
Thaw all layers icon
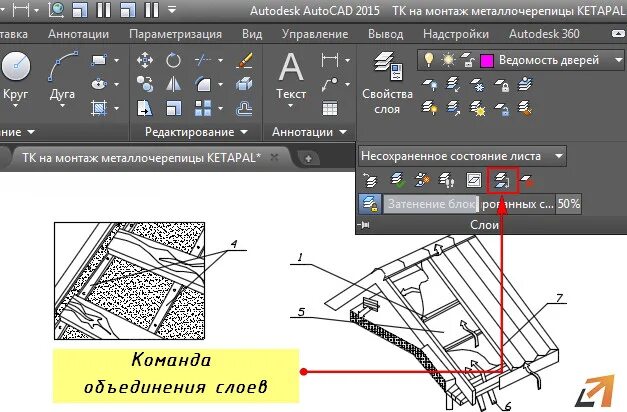tap(477, 108)
